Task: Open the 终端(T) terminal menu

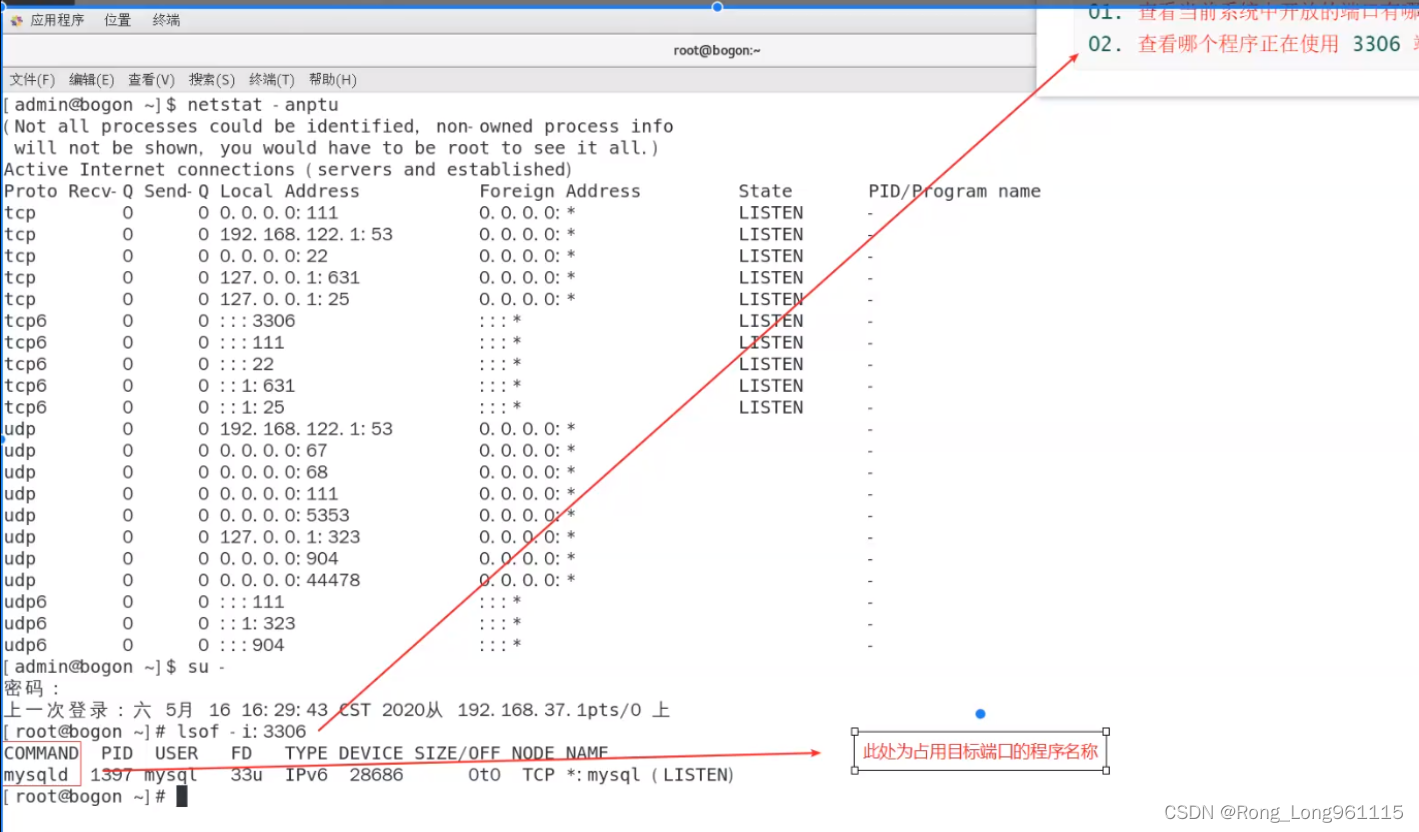Action: point(272,80)
